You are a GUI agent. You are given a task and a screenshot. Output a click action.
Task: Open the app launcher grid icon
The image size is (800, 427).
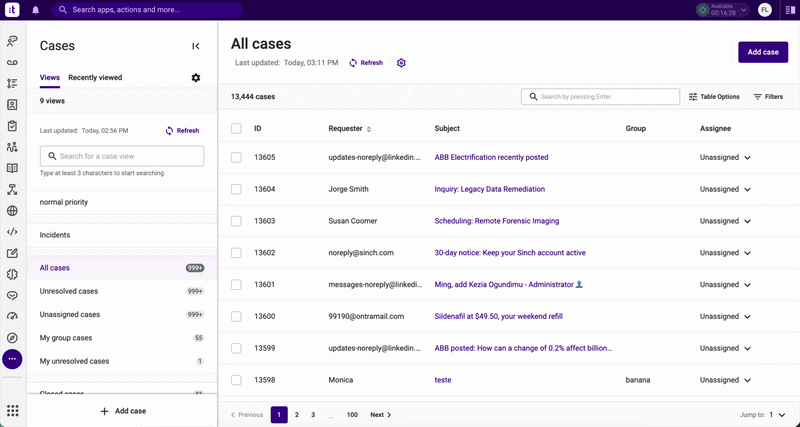coord(13,410)
